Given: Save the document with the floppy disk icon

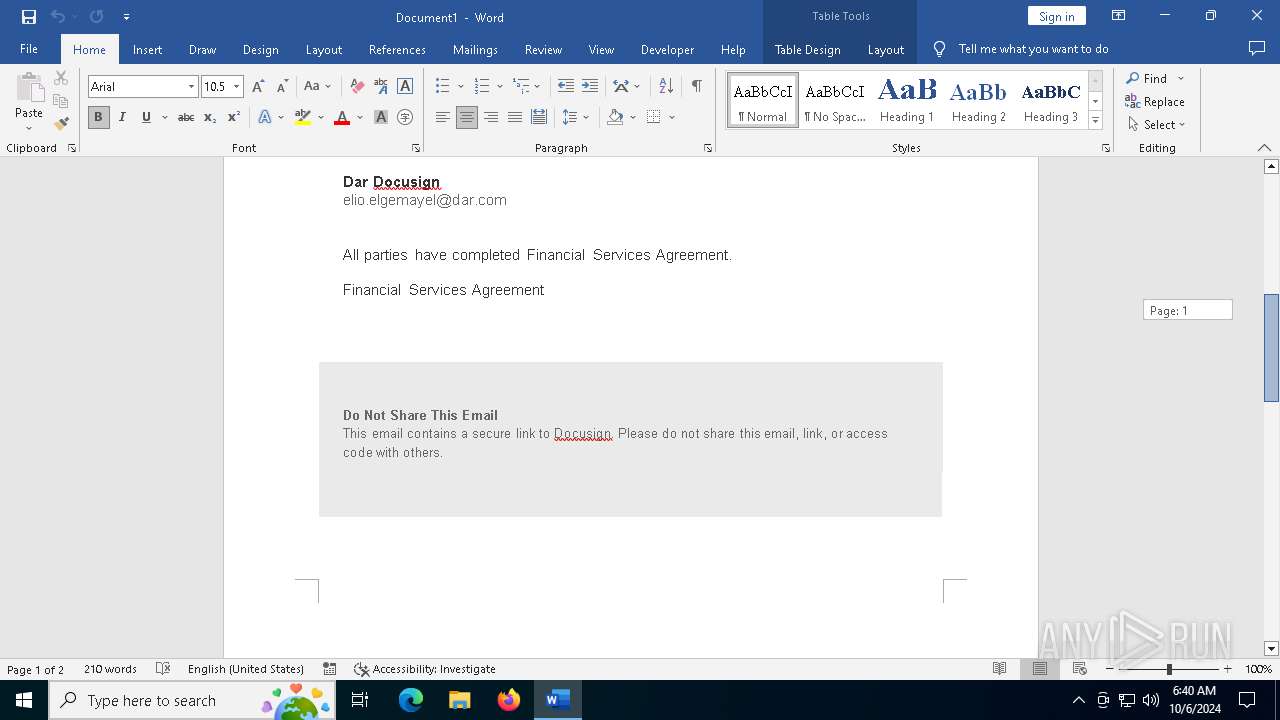Looking at the screenshot, I should point(29,17).
